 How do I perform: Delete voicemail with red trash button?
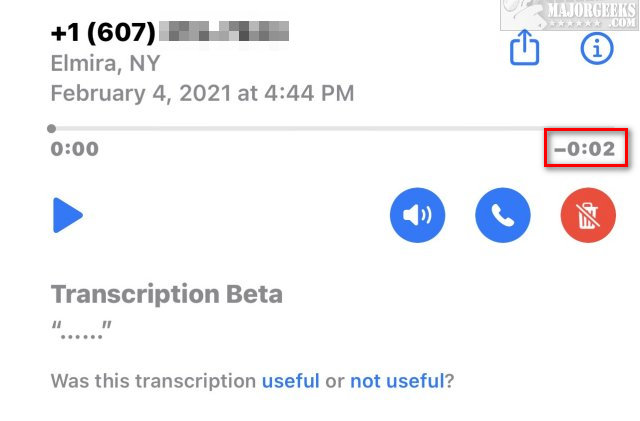point(588,215)
